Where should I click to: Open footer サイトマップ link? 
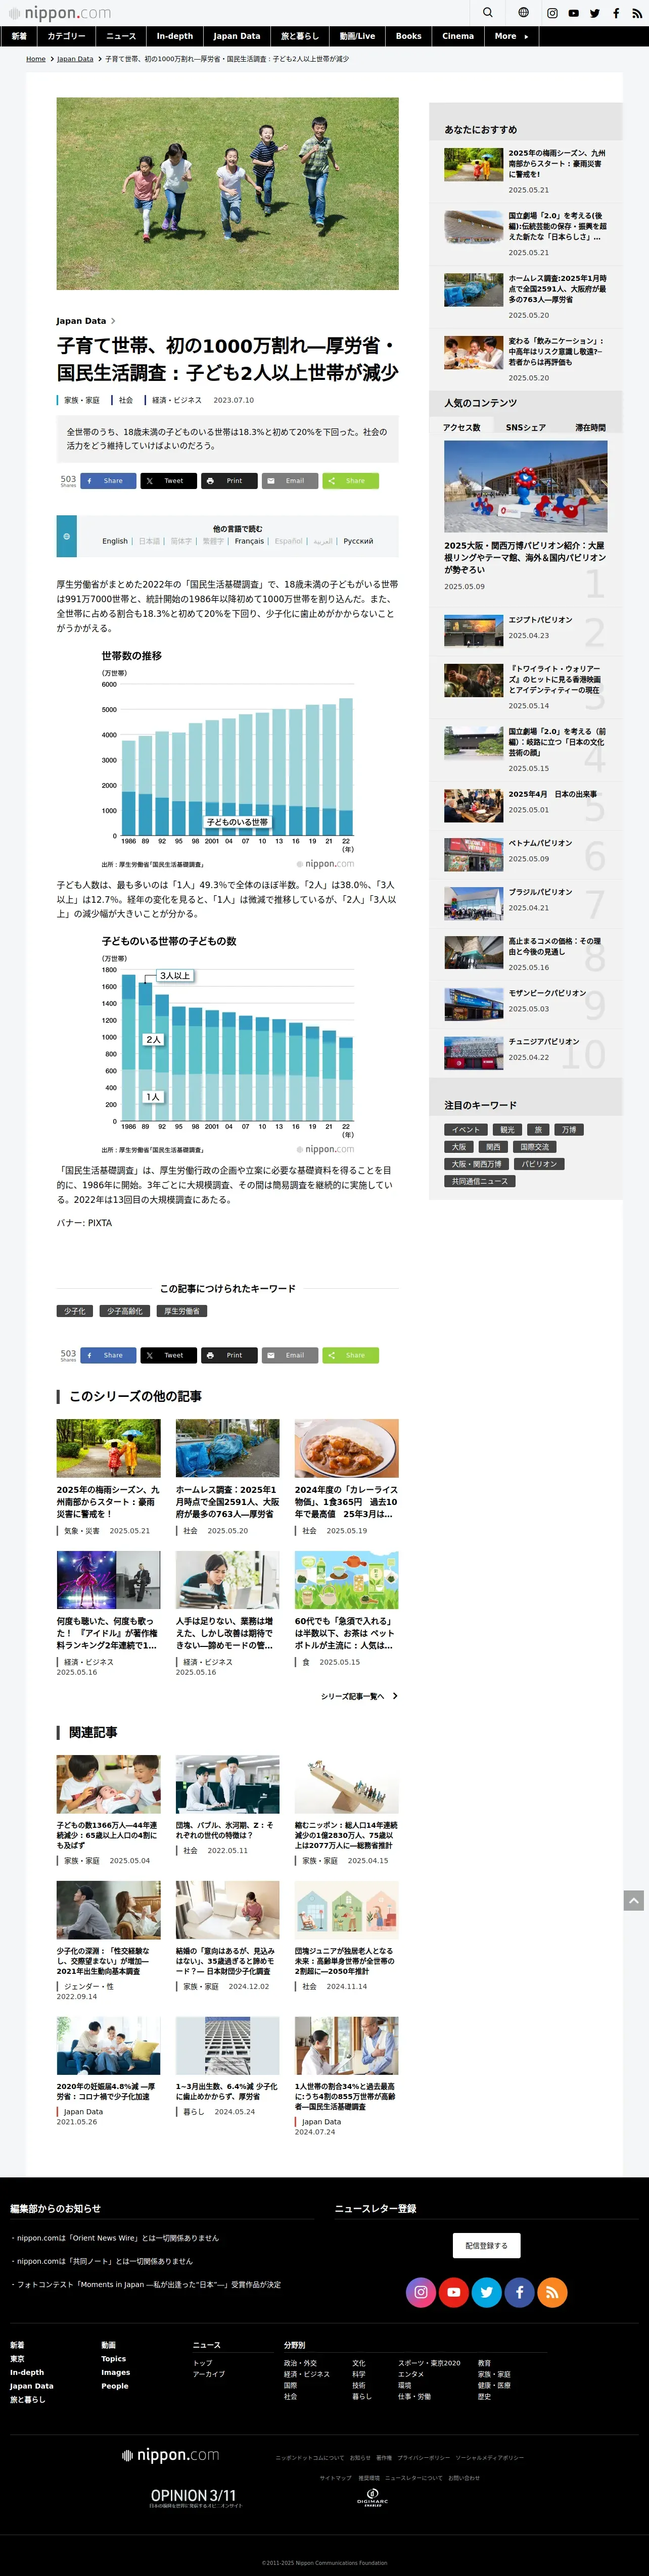tap(336, 2478)
